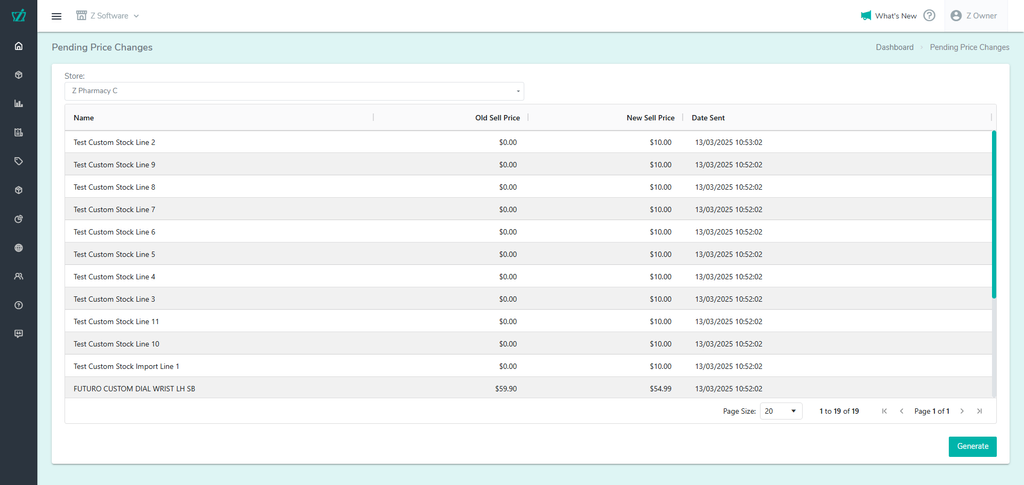
Task: Open the hamburger menu in top bar
Action: (56, 16)
